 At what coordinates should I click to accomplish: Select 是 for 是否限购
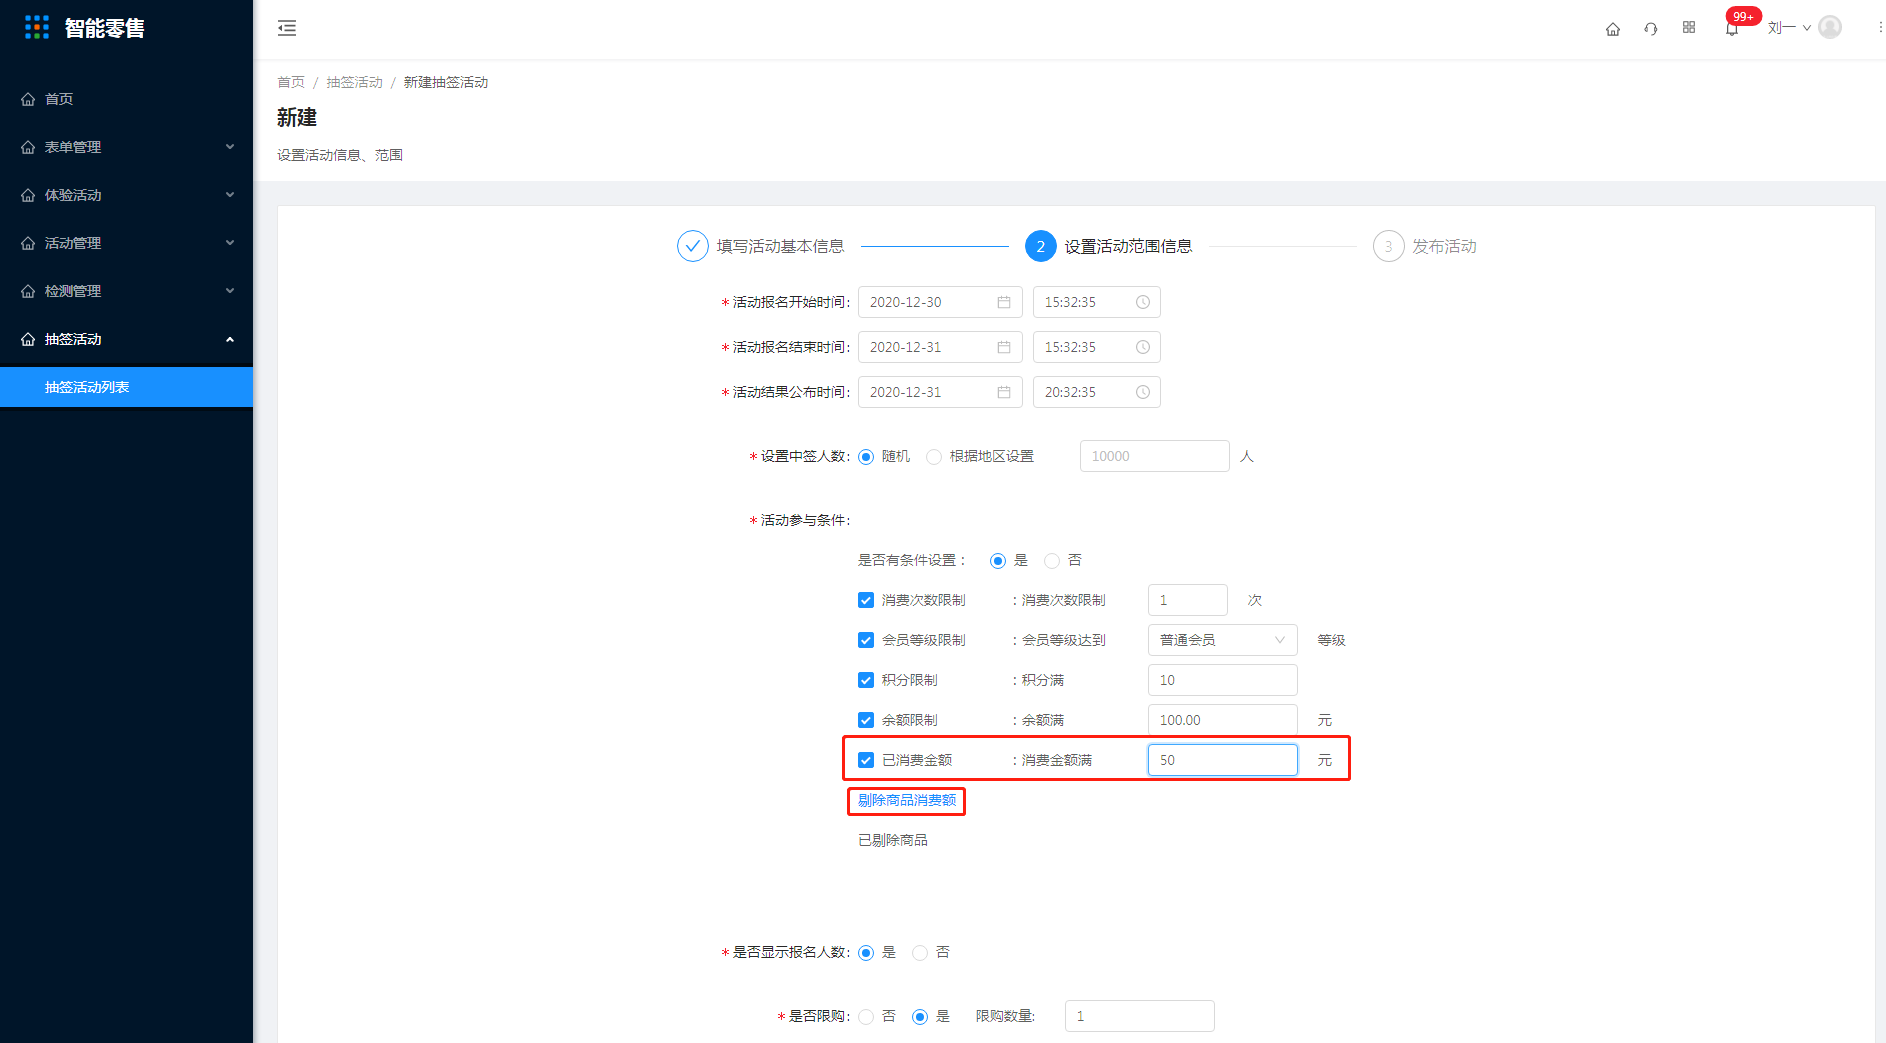[920, 1017]
